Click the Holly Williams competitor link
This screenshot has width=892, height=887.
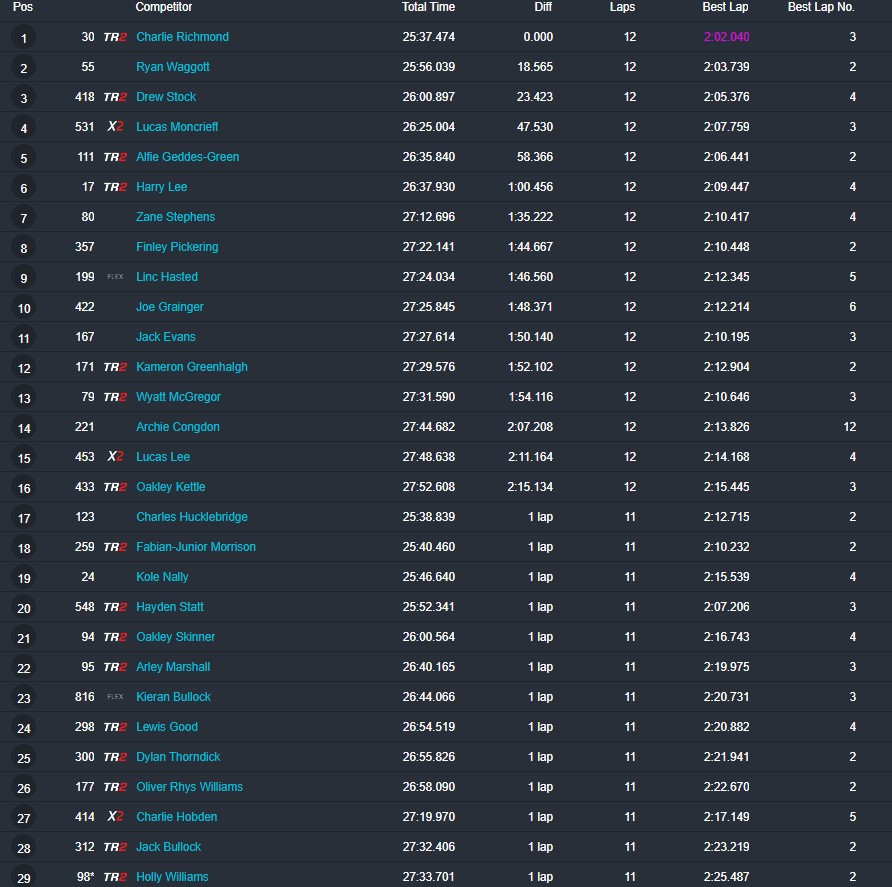click(172, 877)
